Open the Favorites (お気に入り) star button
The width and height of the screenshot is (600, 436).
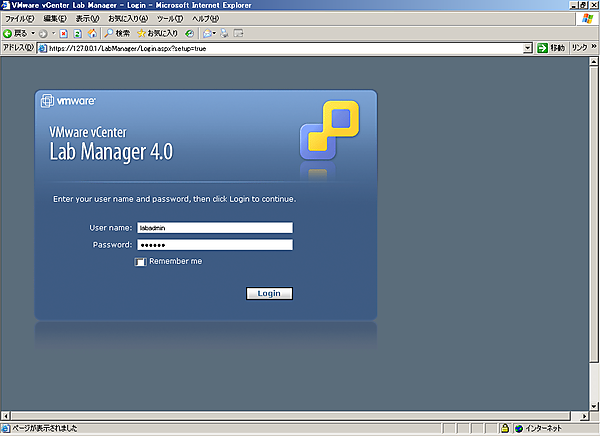(x=157, y=33)
